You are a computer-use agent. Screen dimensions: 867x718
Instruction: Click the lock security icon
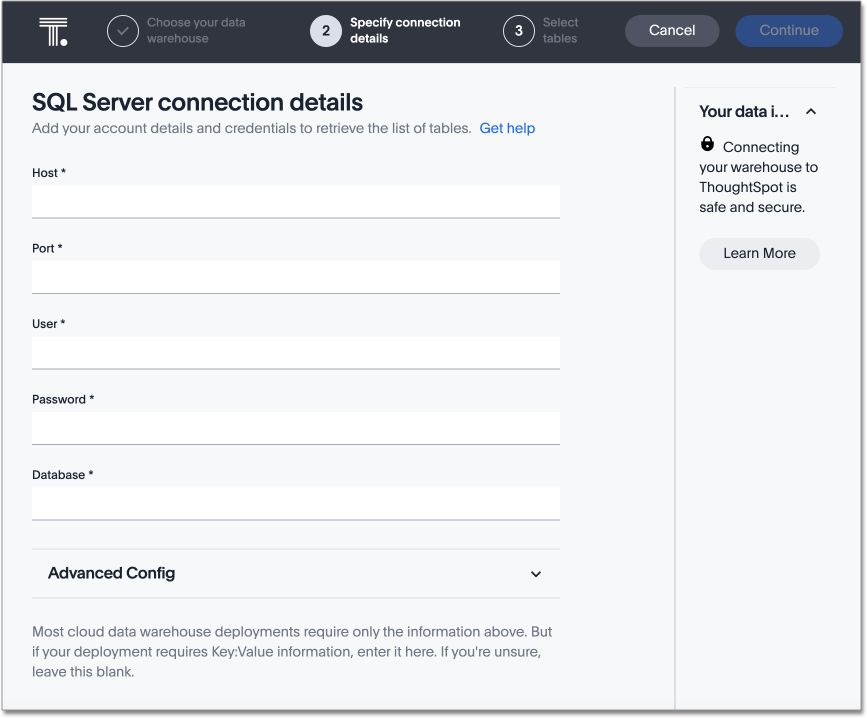(x=708, y=144)
